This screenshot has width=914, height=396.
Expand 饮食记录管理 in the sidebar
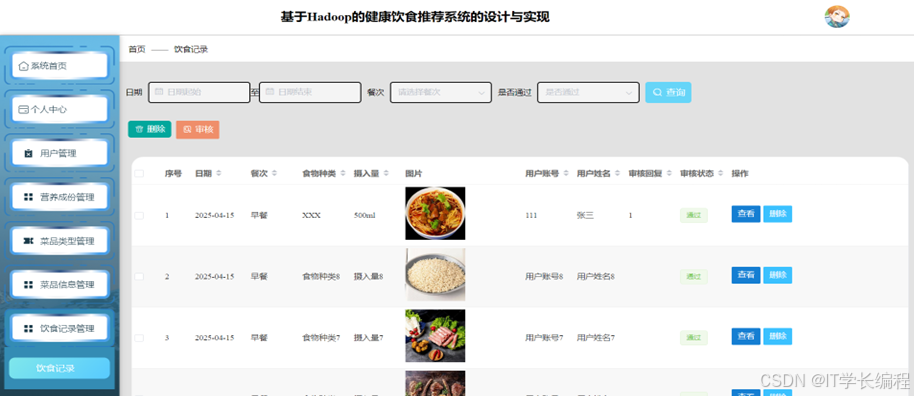click(59, 328)
